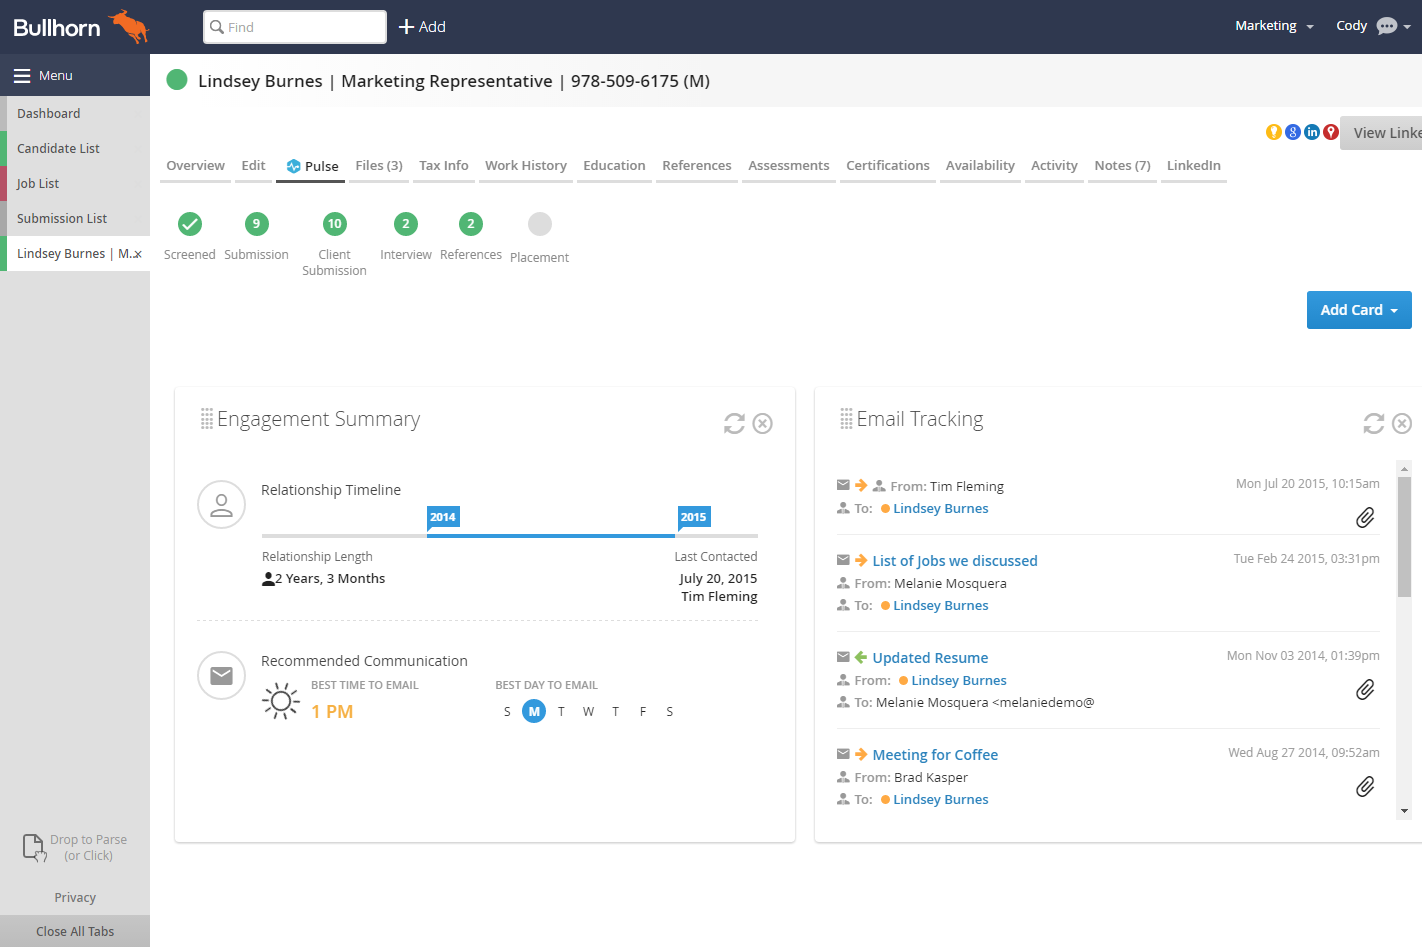Select the Placement stage circle

coord(539,224)
